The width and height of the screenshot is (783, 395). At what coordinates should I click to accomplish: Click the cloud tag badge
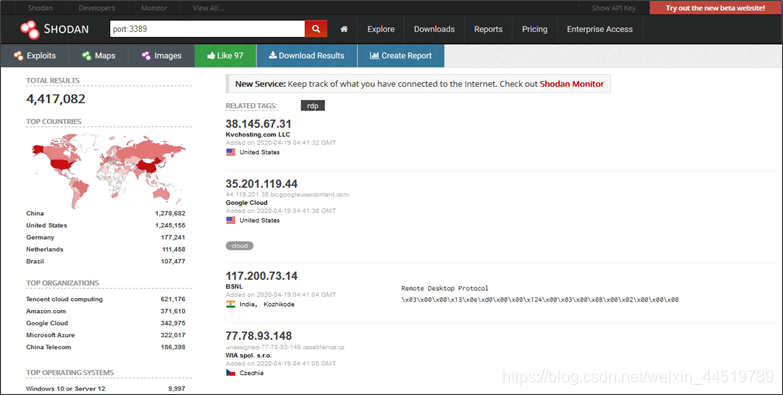tap(240, 246)
